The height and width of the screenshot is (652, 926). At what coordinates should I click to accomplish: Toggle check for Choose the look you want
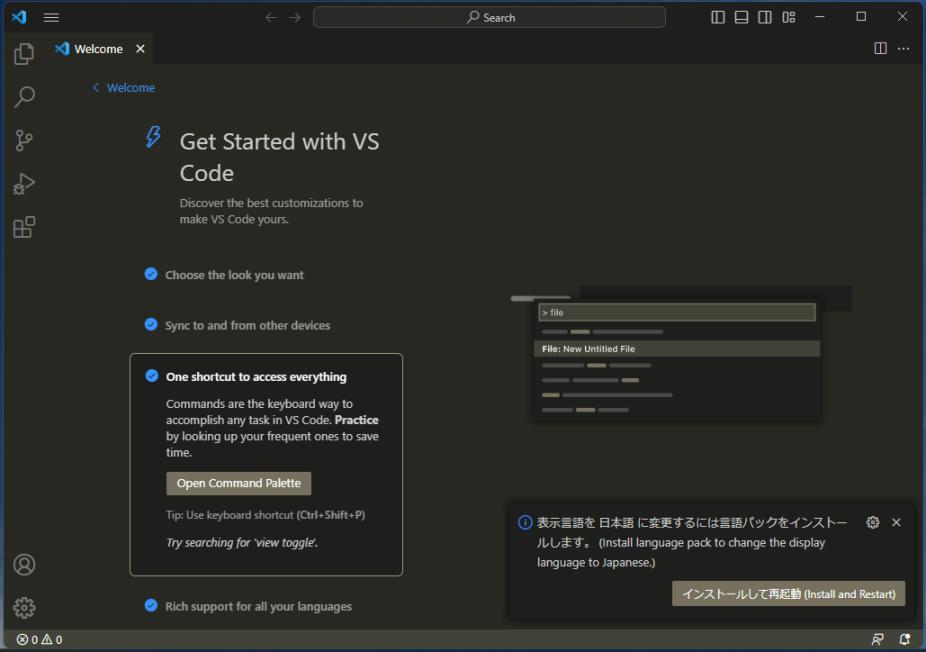coord(151,274)
